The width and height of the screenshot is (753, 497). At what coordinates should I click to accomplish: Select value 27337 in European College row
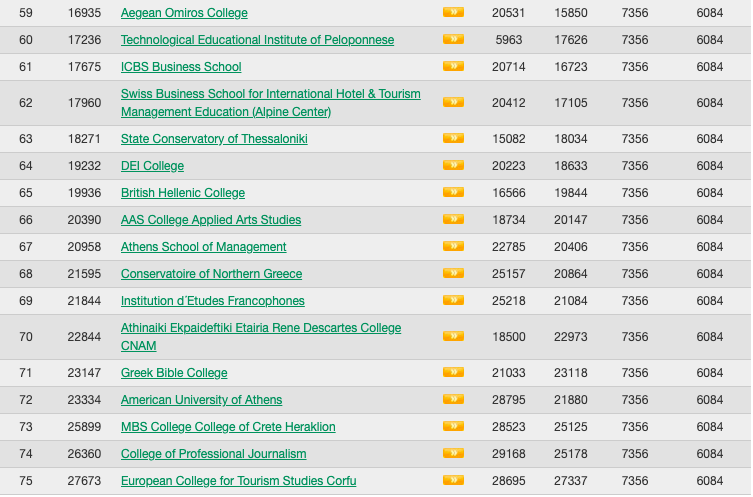pos(571,481)
